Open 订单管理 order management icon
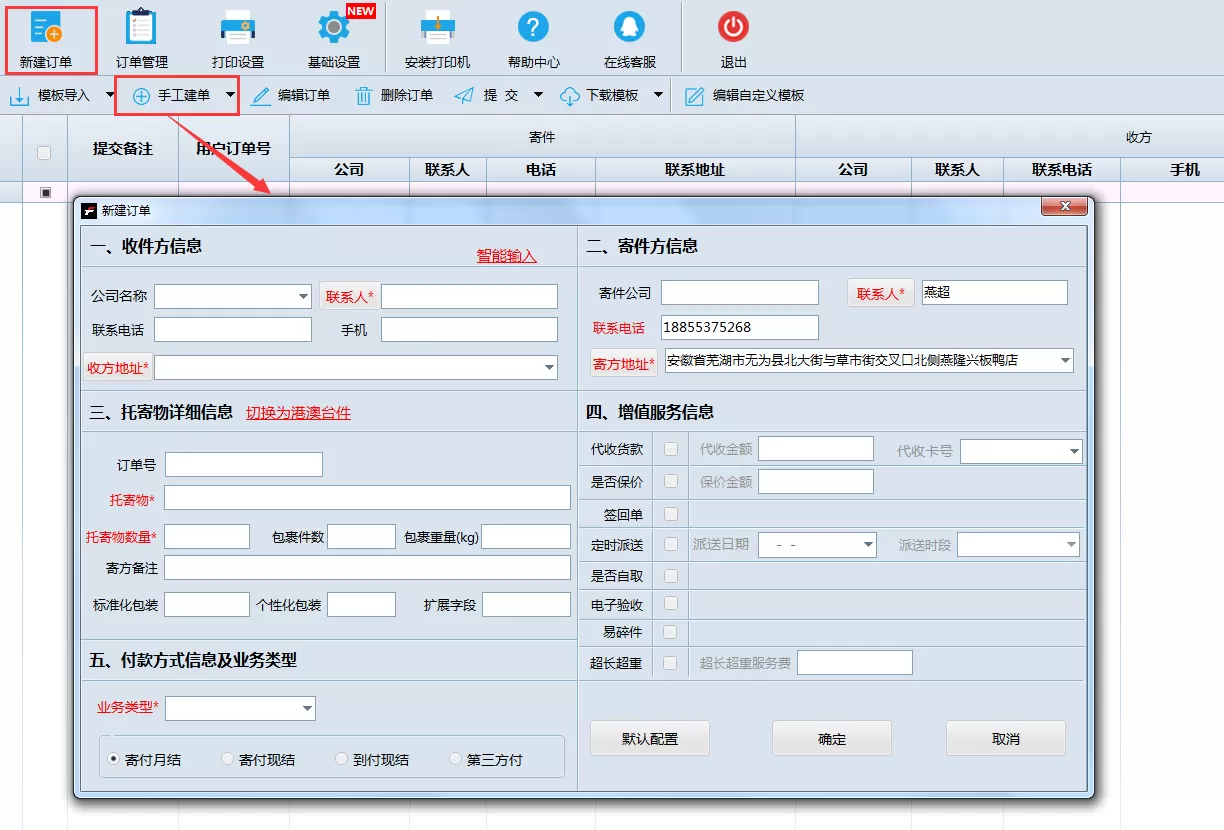The image size is (1224, 830). [x=142, y=28]
